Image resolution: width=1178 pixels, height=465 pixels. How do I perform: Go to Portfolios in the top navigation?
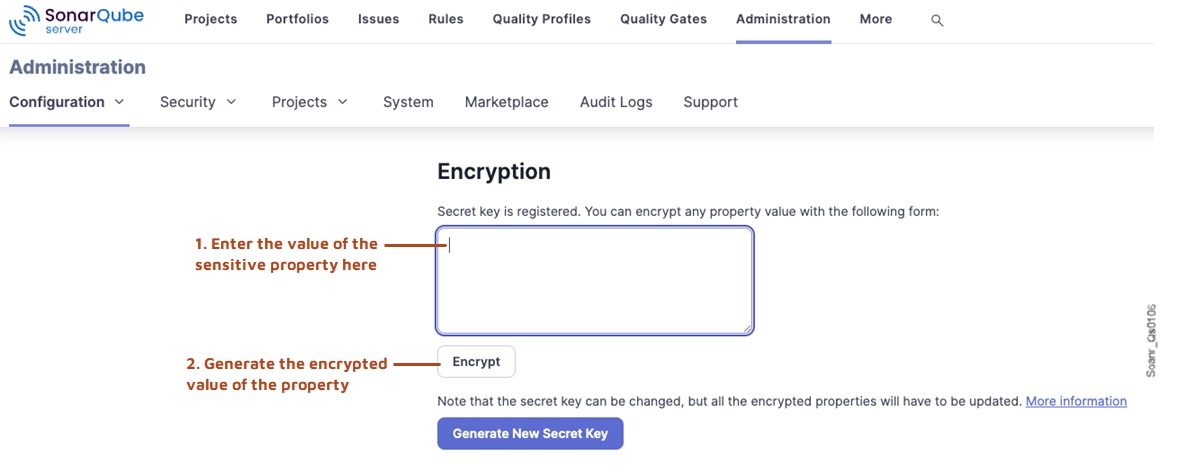click(x=297, y=19)
